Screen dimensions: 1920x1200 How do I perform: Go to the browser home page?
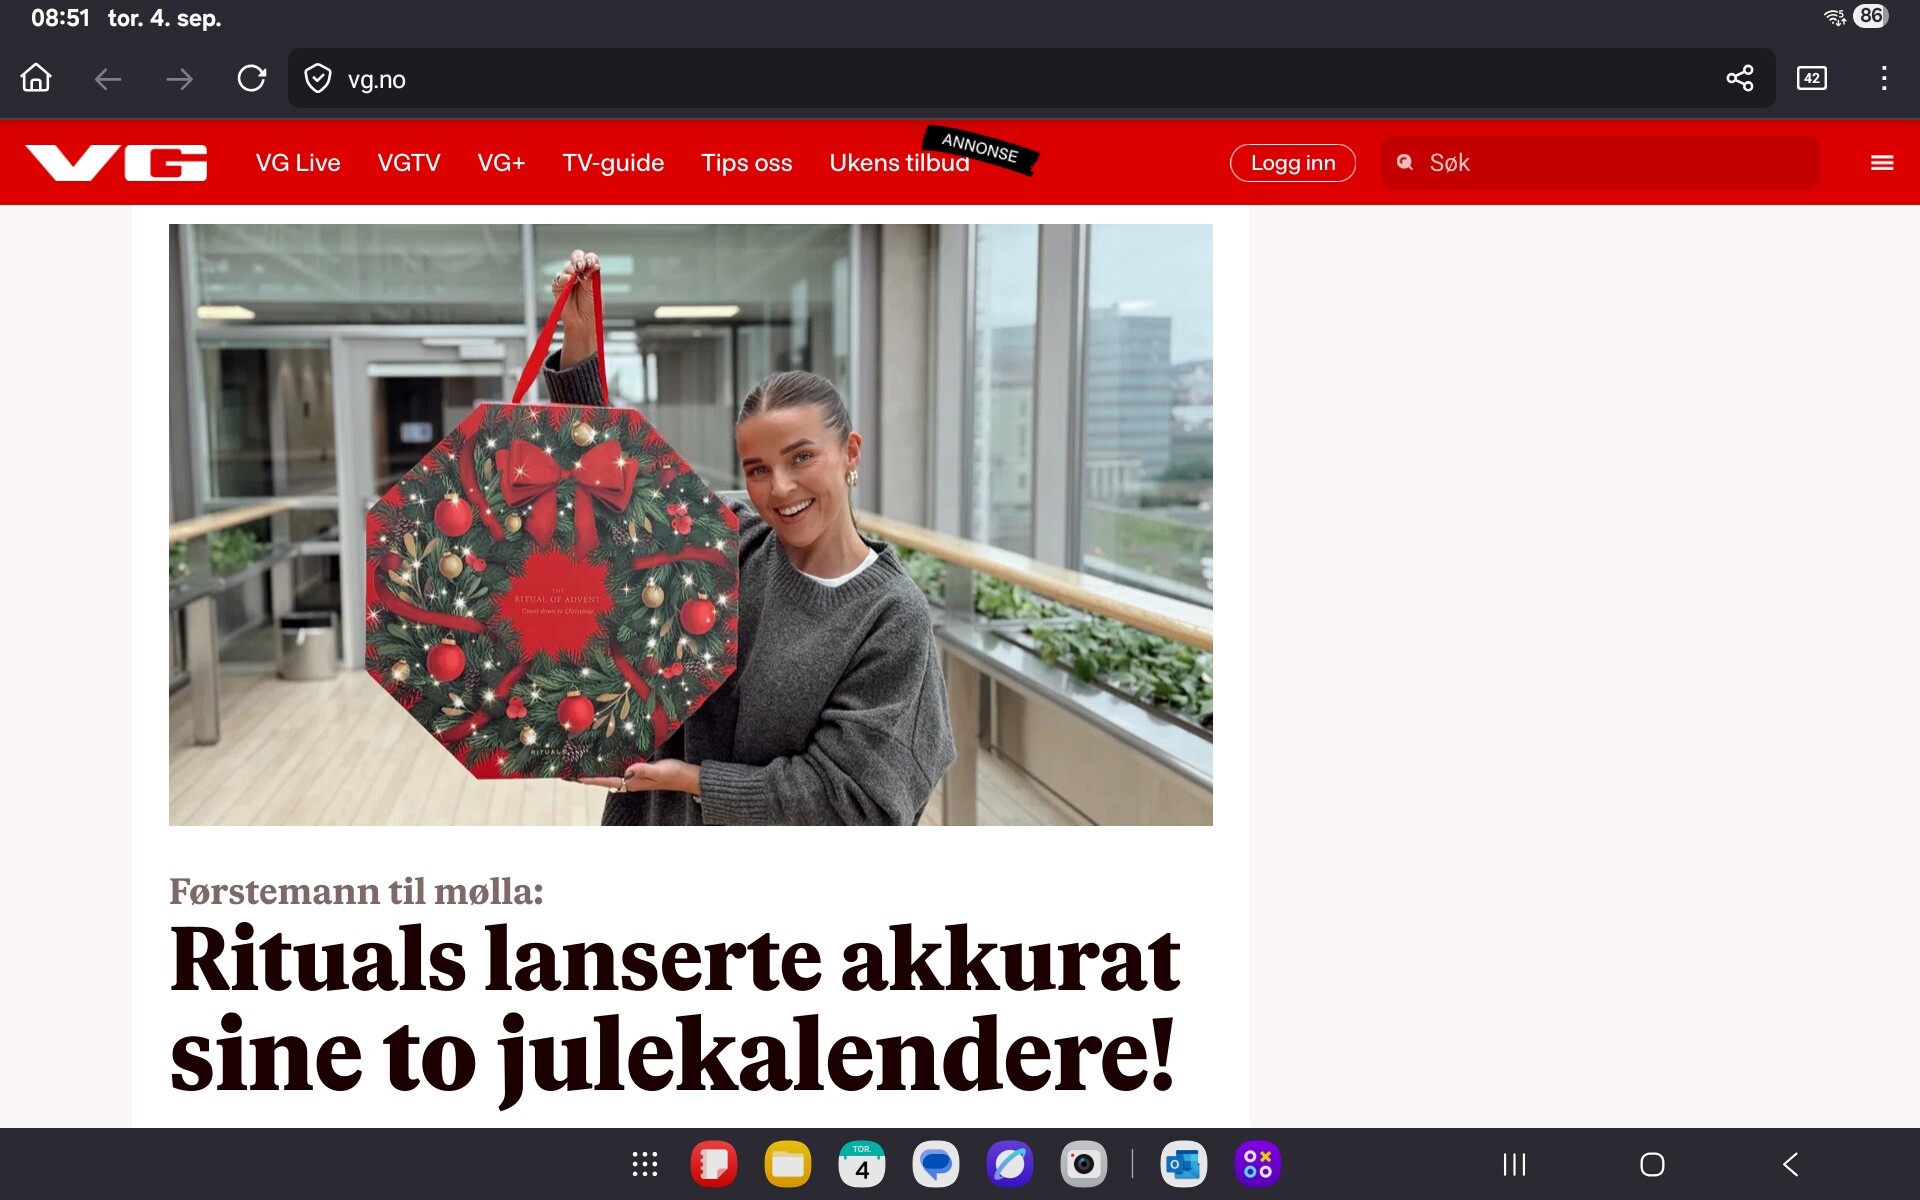[36, 78]
